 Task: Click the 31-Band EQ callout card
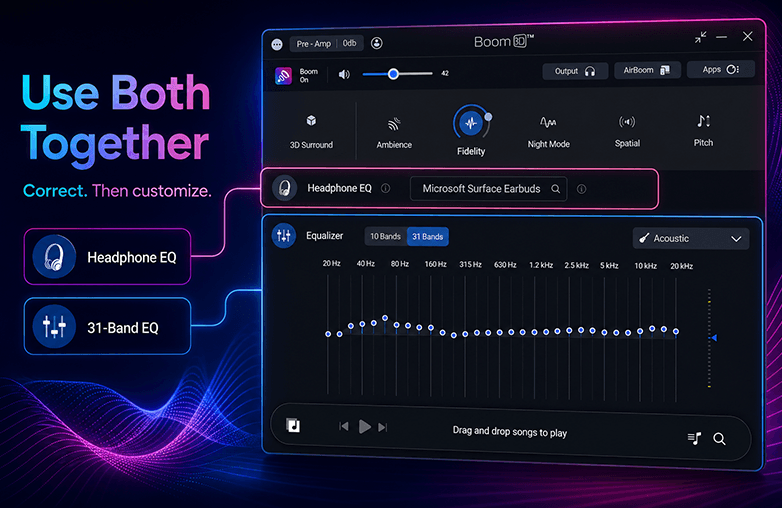tap(107, 327)
